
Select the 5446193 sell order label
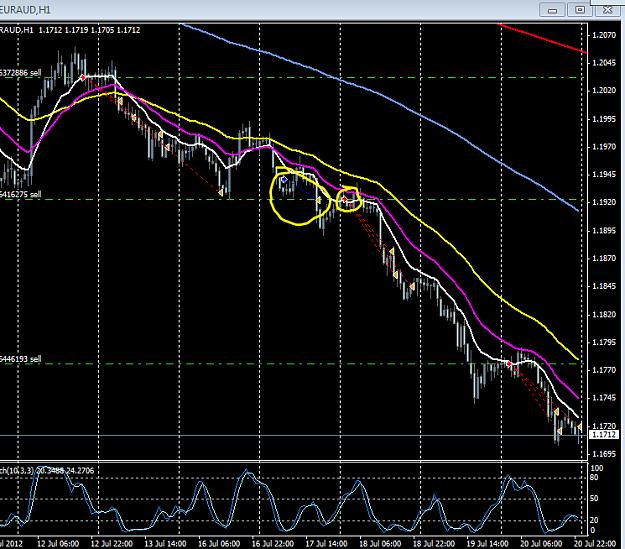pyautogui.click(x=20, y=359)
